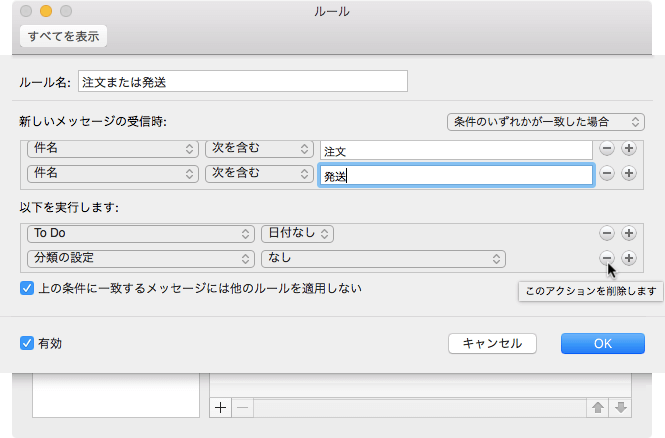Image resolution: width=665 pixels, height=438 pixels.
Task: Open the To Do action dropdown
Action: click(x=140, y=233)
